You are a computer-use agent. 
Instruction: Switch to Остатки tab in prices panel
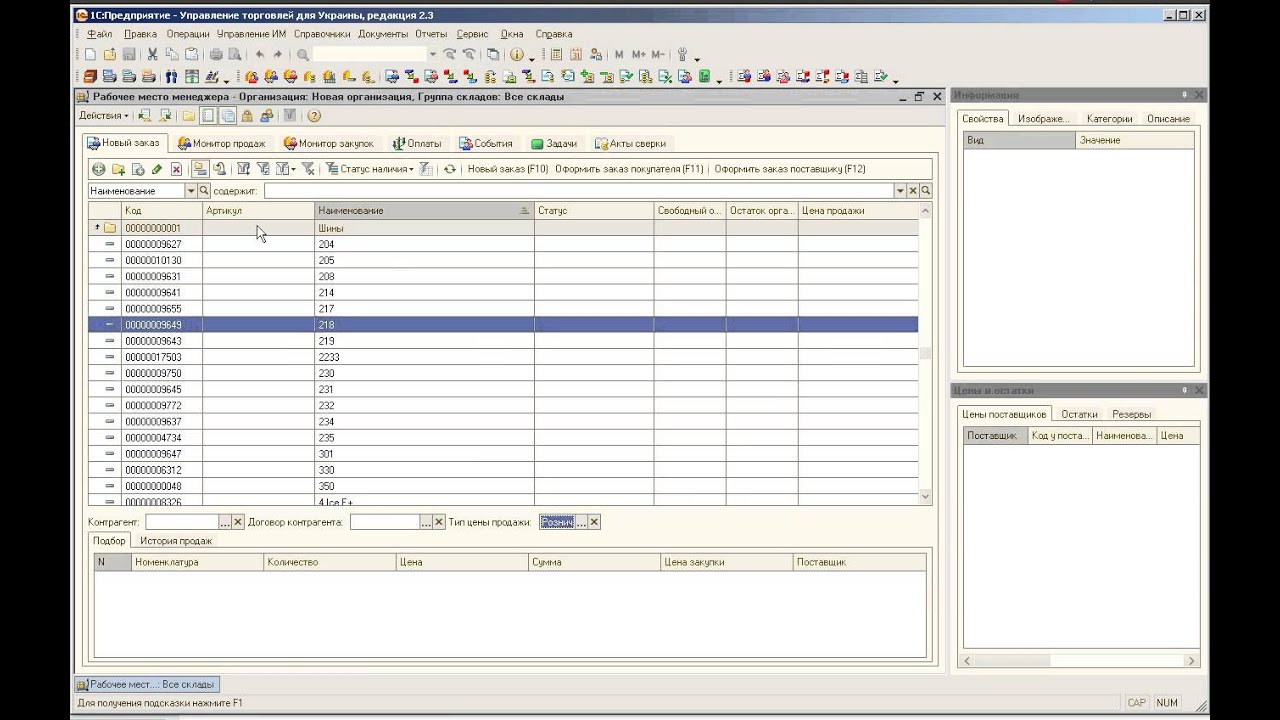point(1079,414)
